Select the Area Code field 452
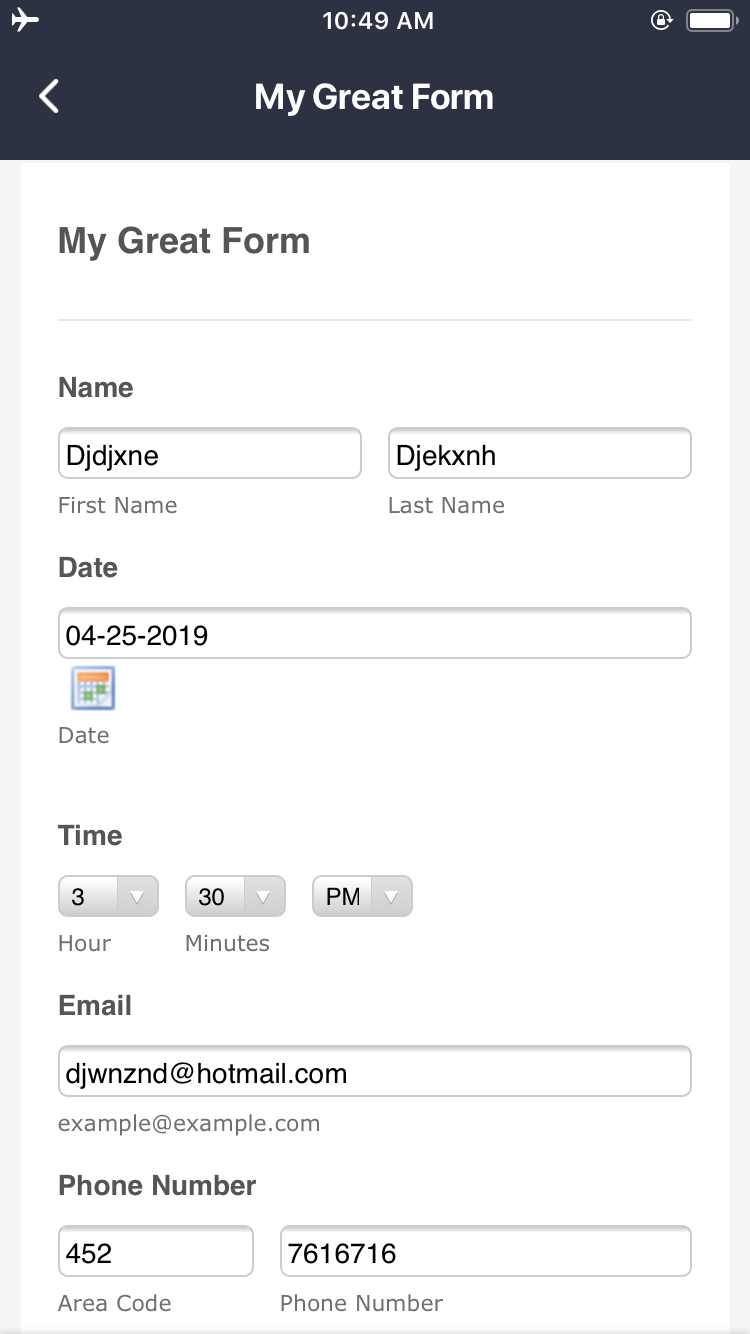 coord(156,1251)
